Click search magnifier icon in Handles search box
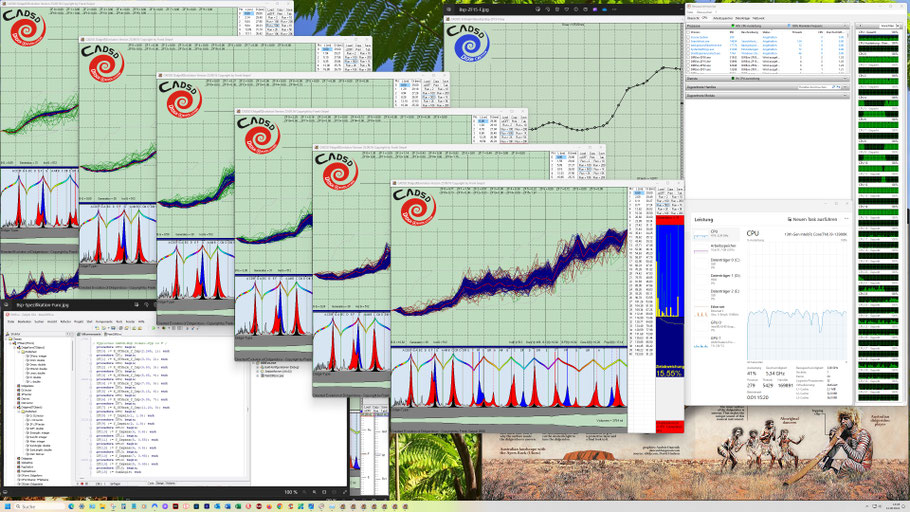 (833, 87)
